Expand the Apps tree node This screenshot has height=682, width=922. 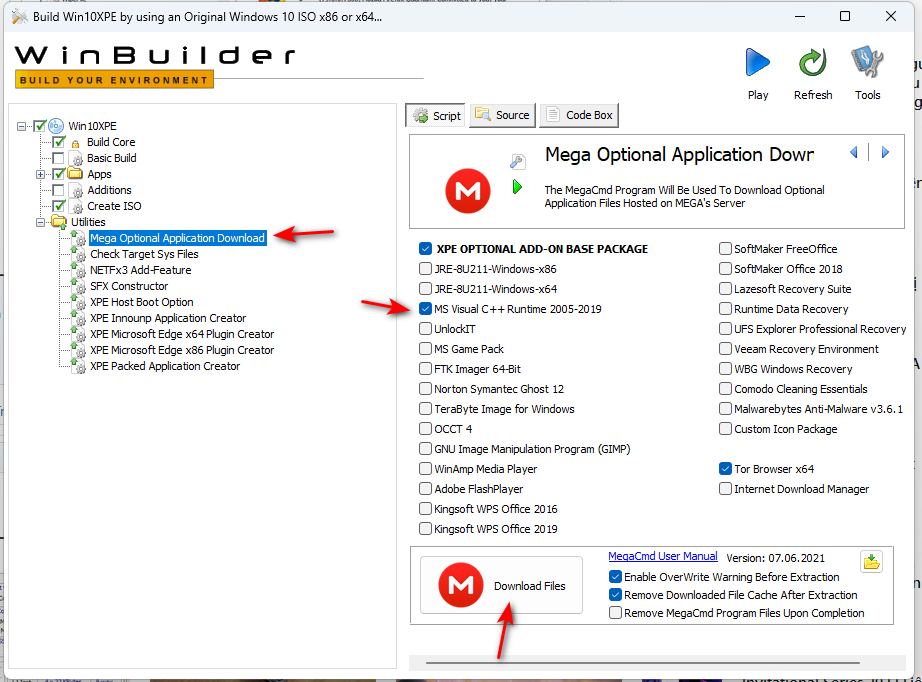coord(40,174)
